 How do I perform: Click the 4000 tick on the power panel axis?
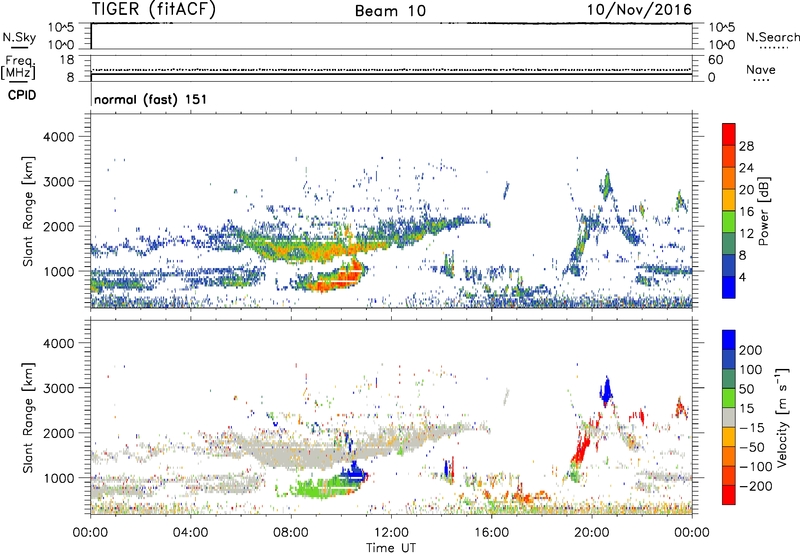click(x=58, y=137)
